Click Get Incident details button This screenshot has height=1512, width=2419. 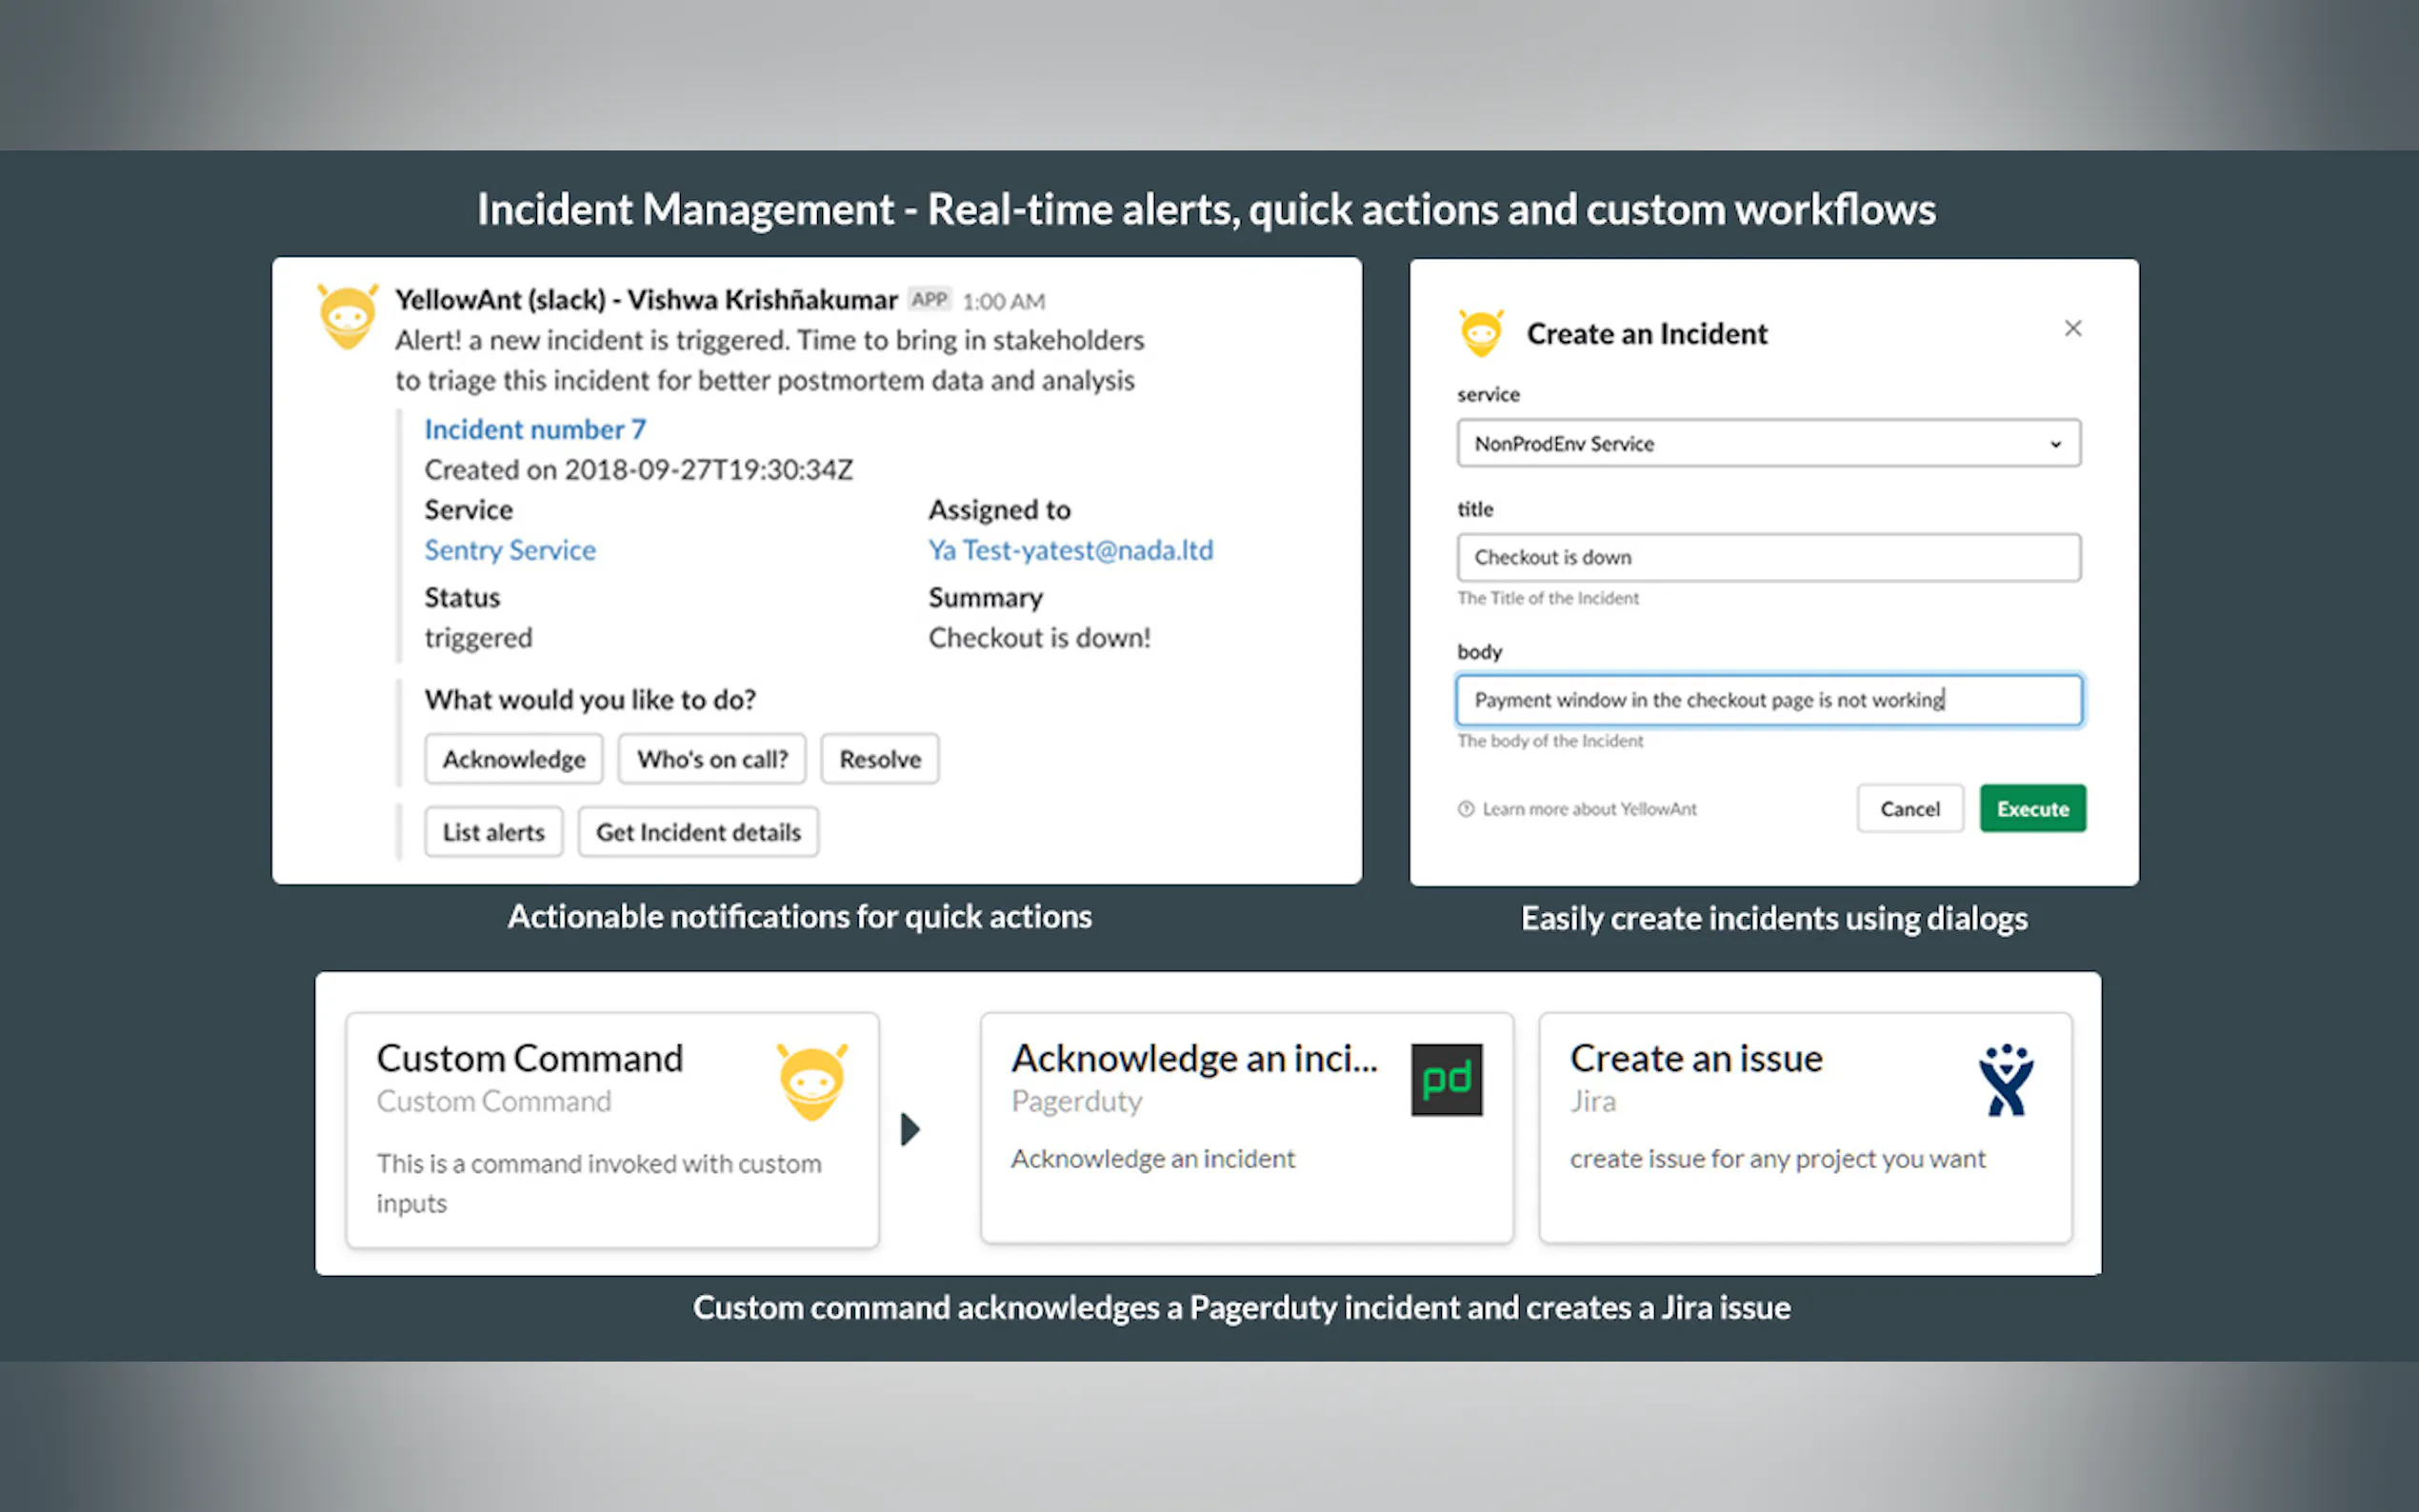pos(698,832)
